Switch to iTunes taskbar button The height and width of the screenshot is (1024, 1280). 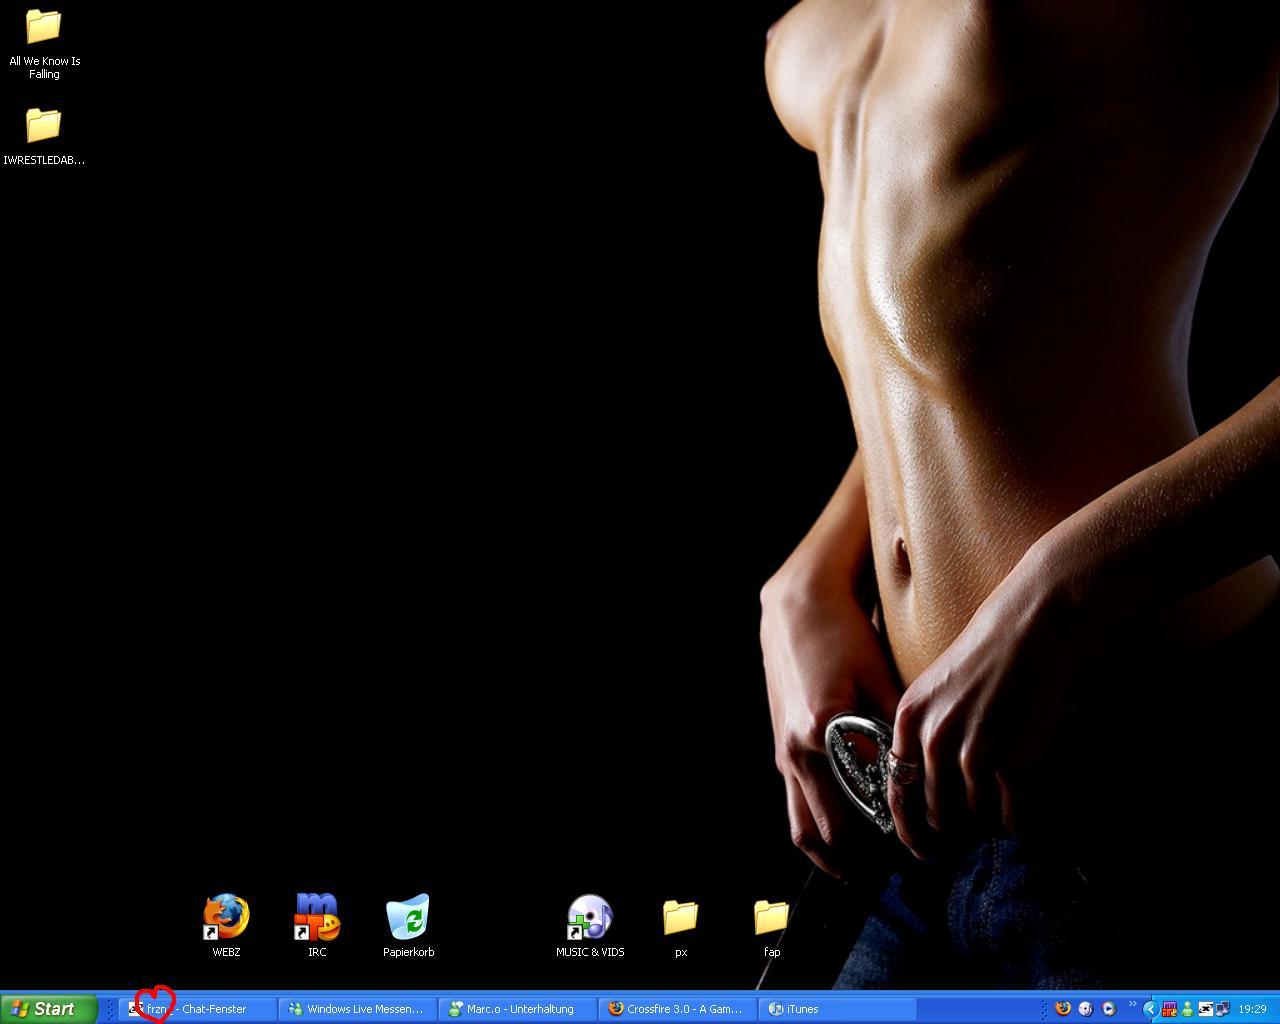click(x=838, y=1009)
